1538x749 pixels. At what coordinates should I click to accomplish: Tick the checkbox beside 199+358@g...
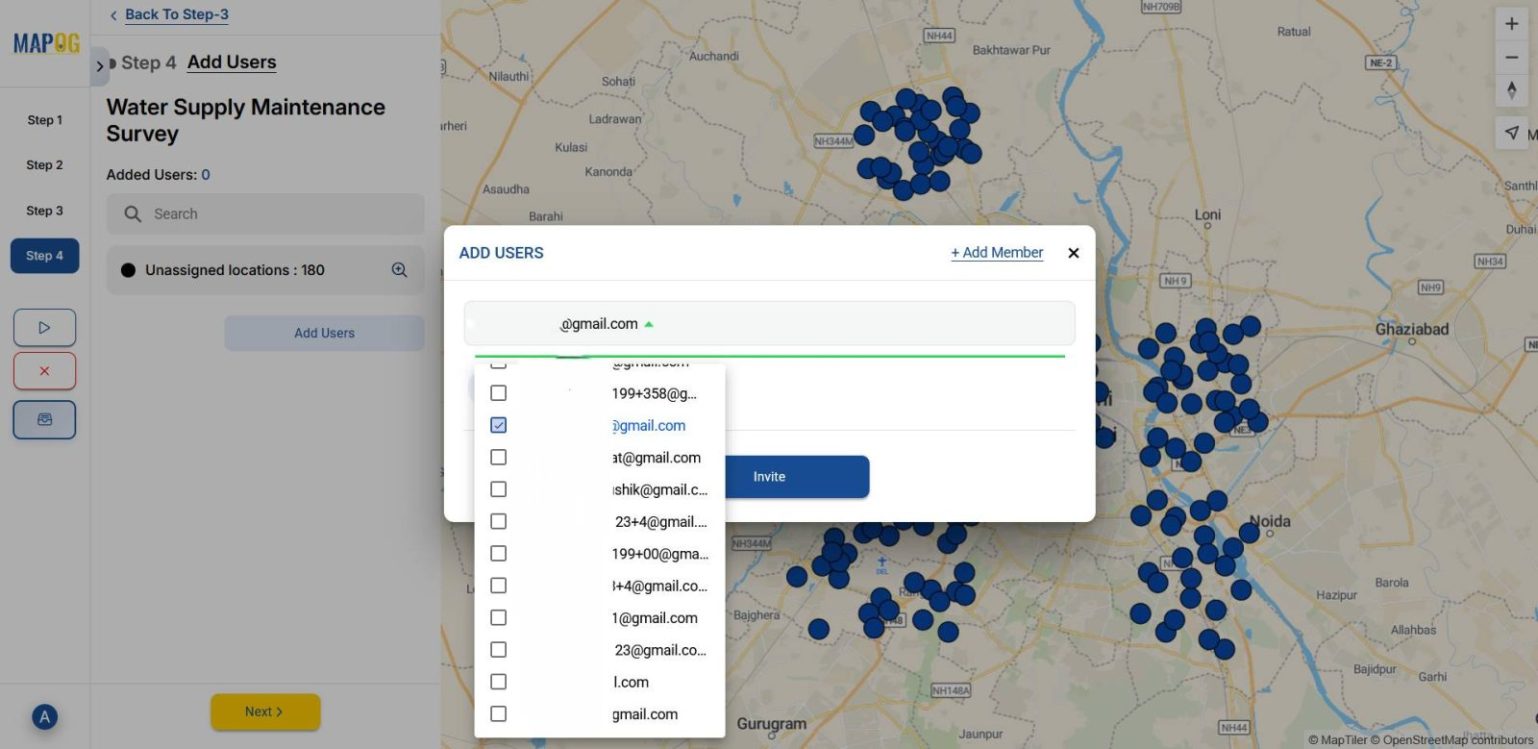point(498,392)
